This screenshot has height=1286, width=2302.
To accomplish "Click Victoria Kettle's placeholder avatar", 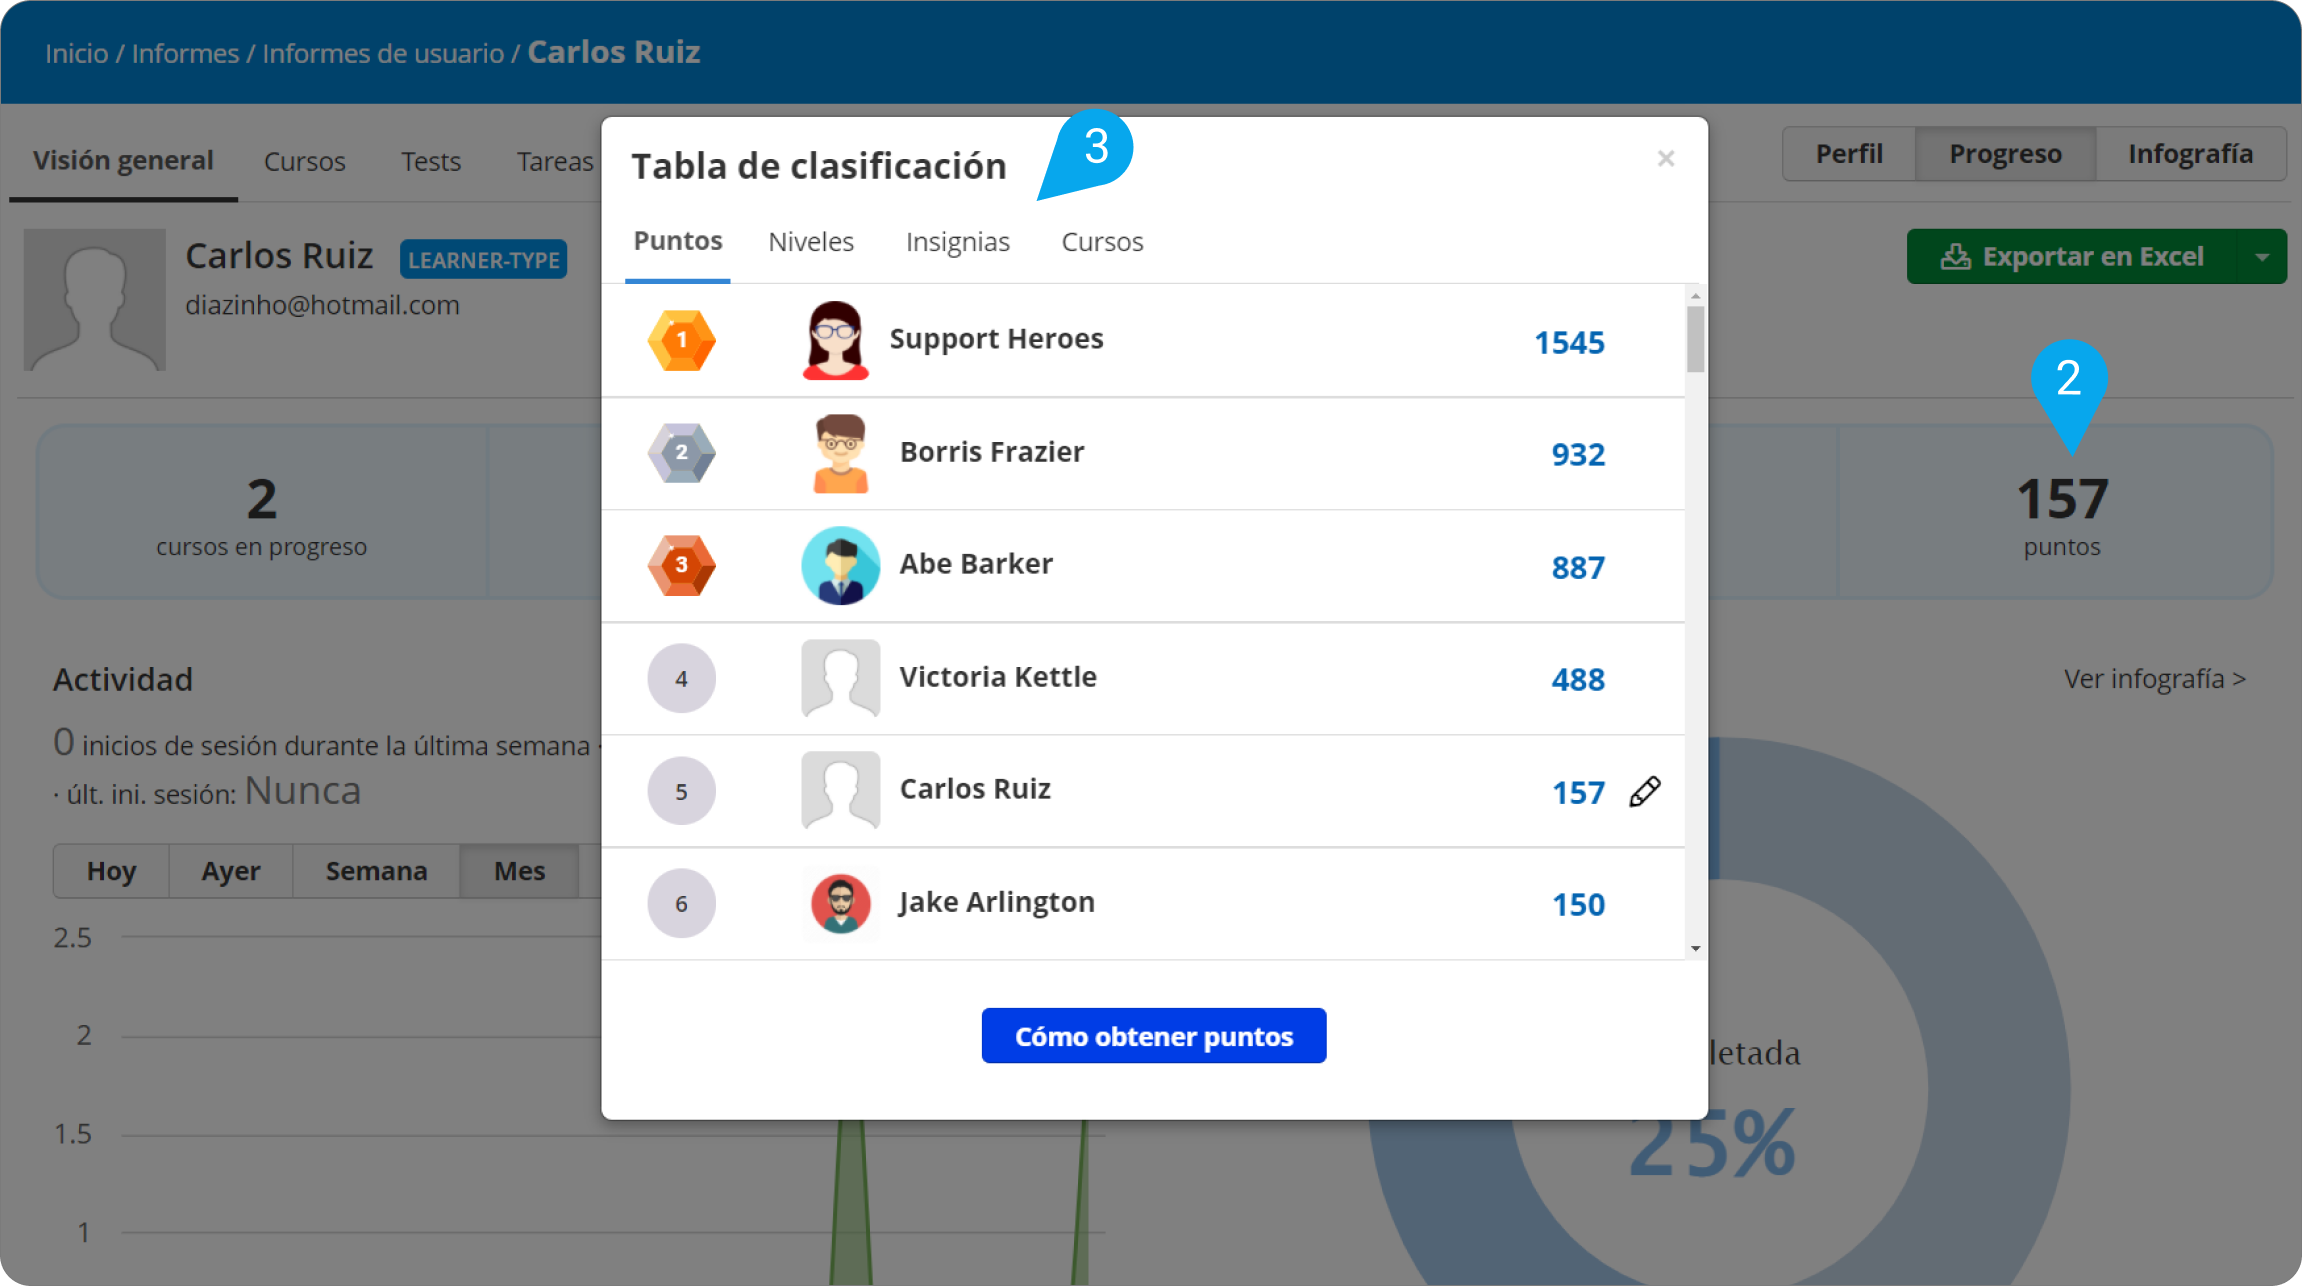I will (x=840, y=678).
